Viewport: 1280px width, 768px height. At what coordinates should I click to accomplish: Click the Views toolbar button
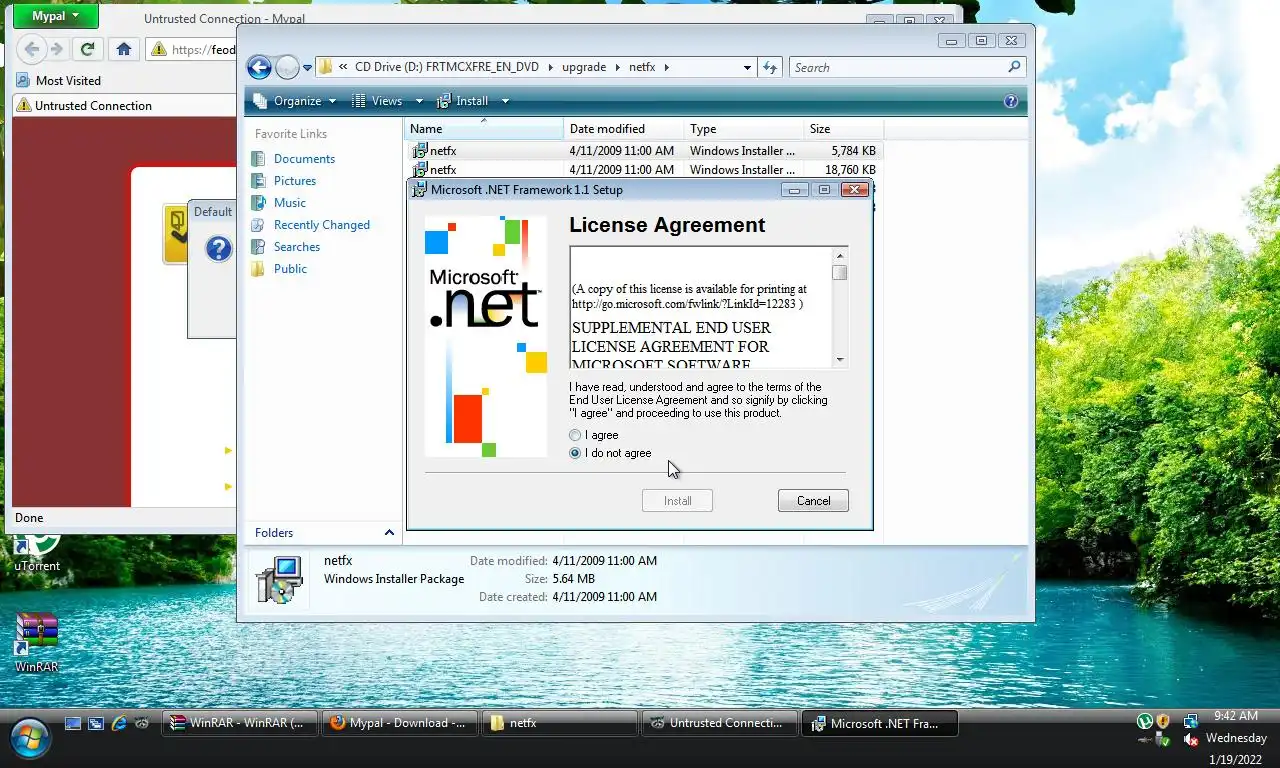pos(377,101)
